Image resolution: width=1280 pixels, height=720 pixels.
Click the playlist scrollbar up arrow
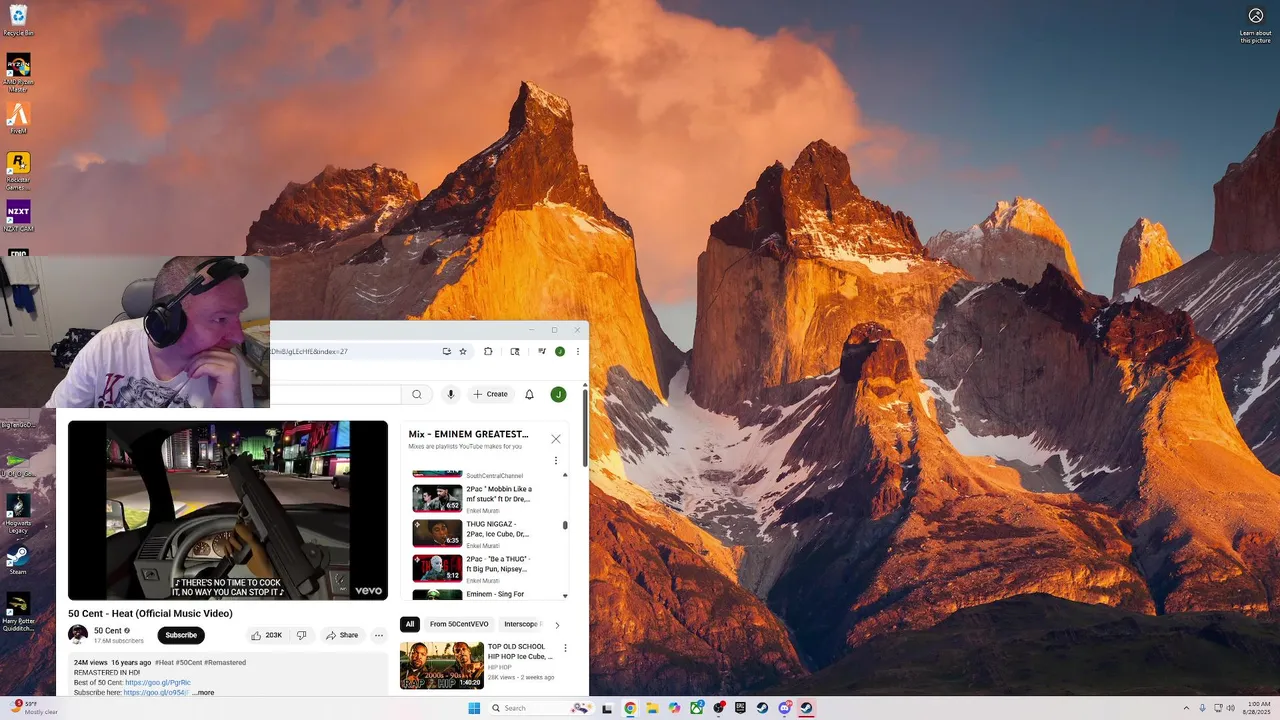565,475
